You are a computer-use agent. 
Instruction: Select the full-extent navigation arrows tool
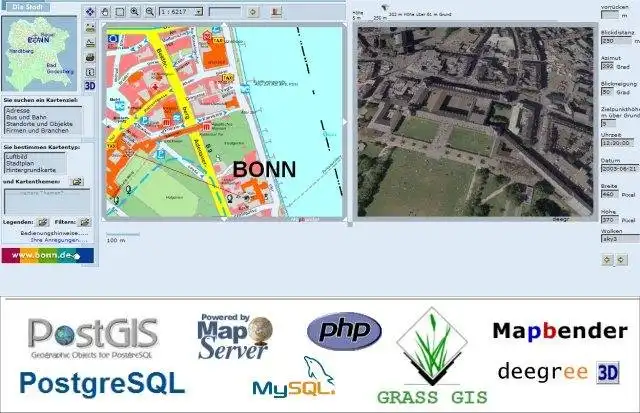point(90,11)
